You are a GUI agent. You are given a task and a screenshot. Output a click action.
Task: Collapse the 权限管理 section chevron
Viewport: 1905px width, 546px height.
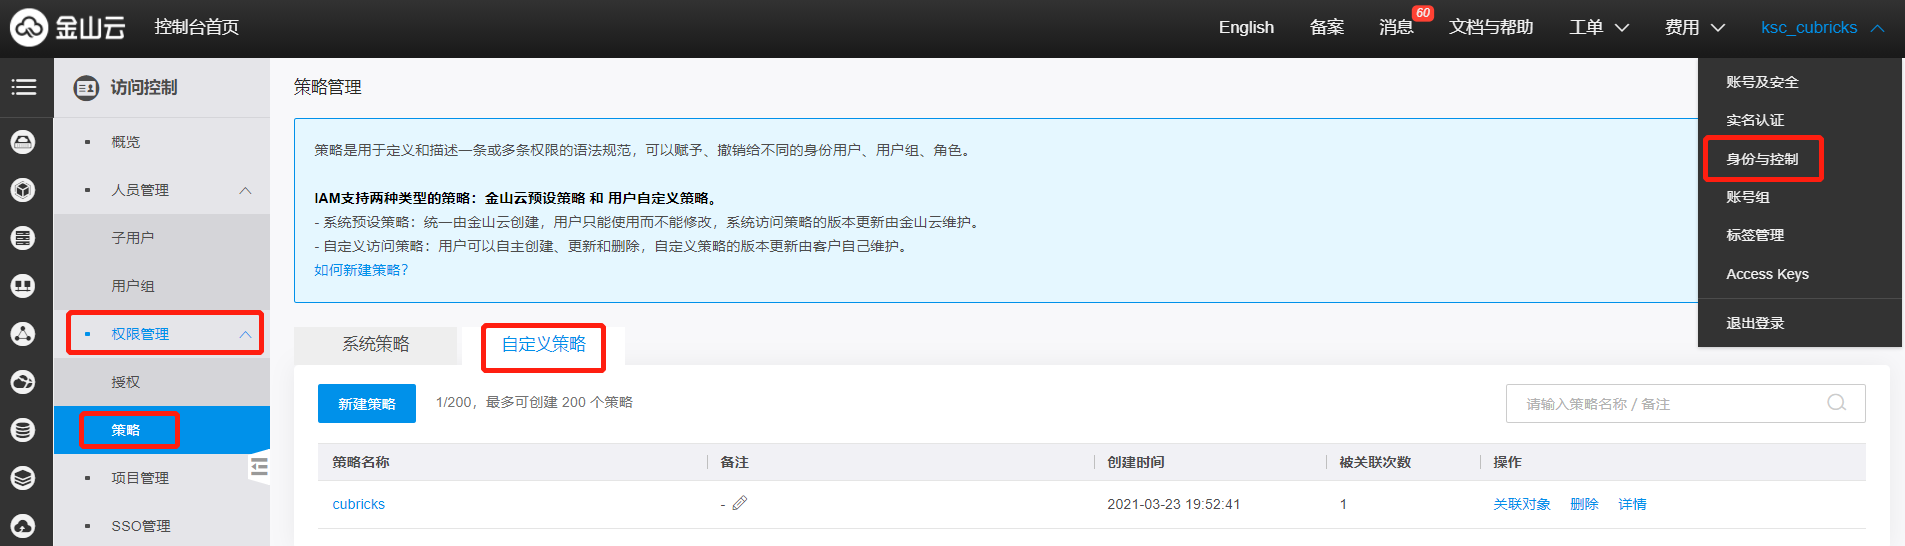click(x=245, y=334)
